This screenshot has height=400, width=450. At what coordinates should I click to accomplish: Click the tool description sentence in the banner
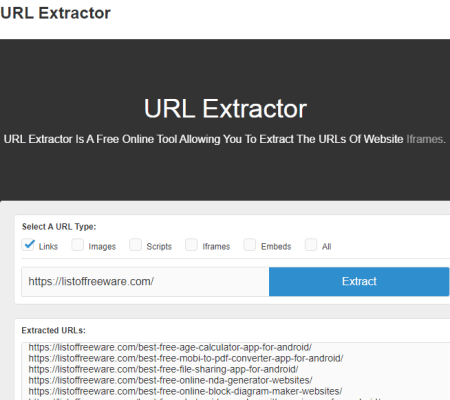pos(225,139)
